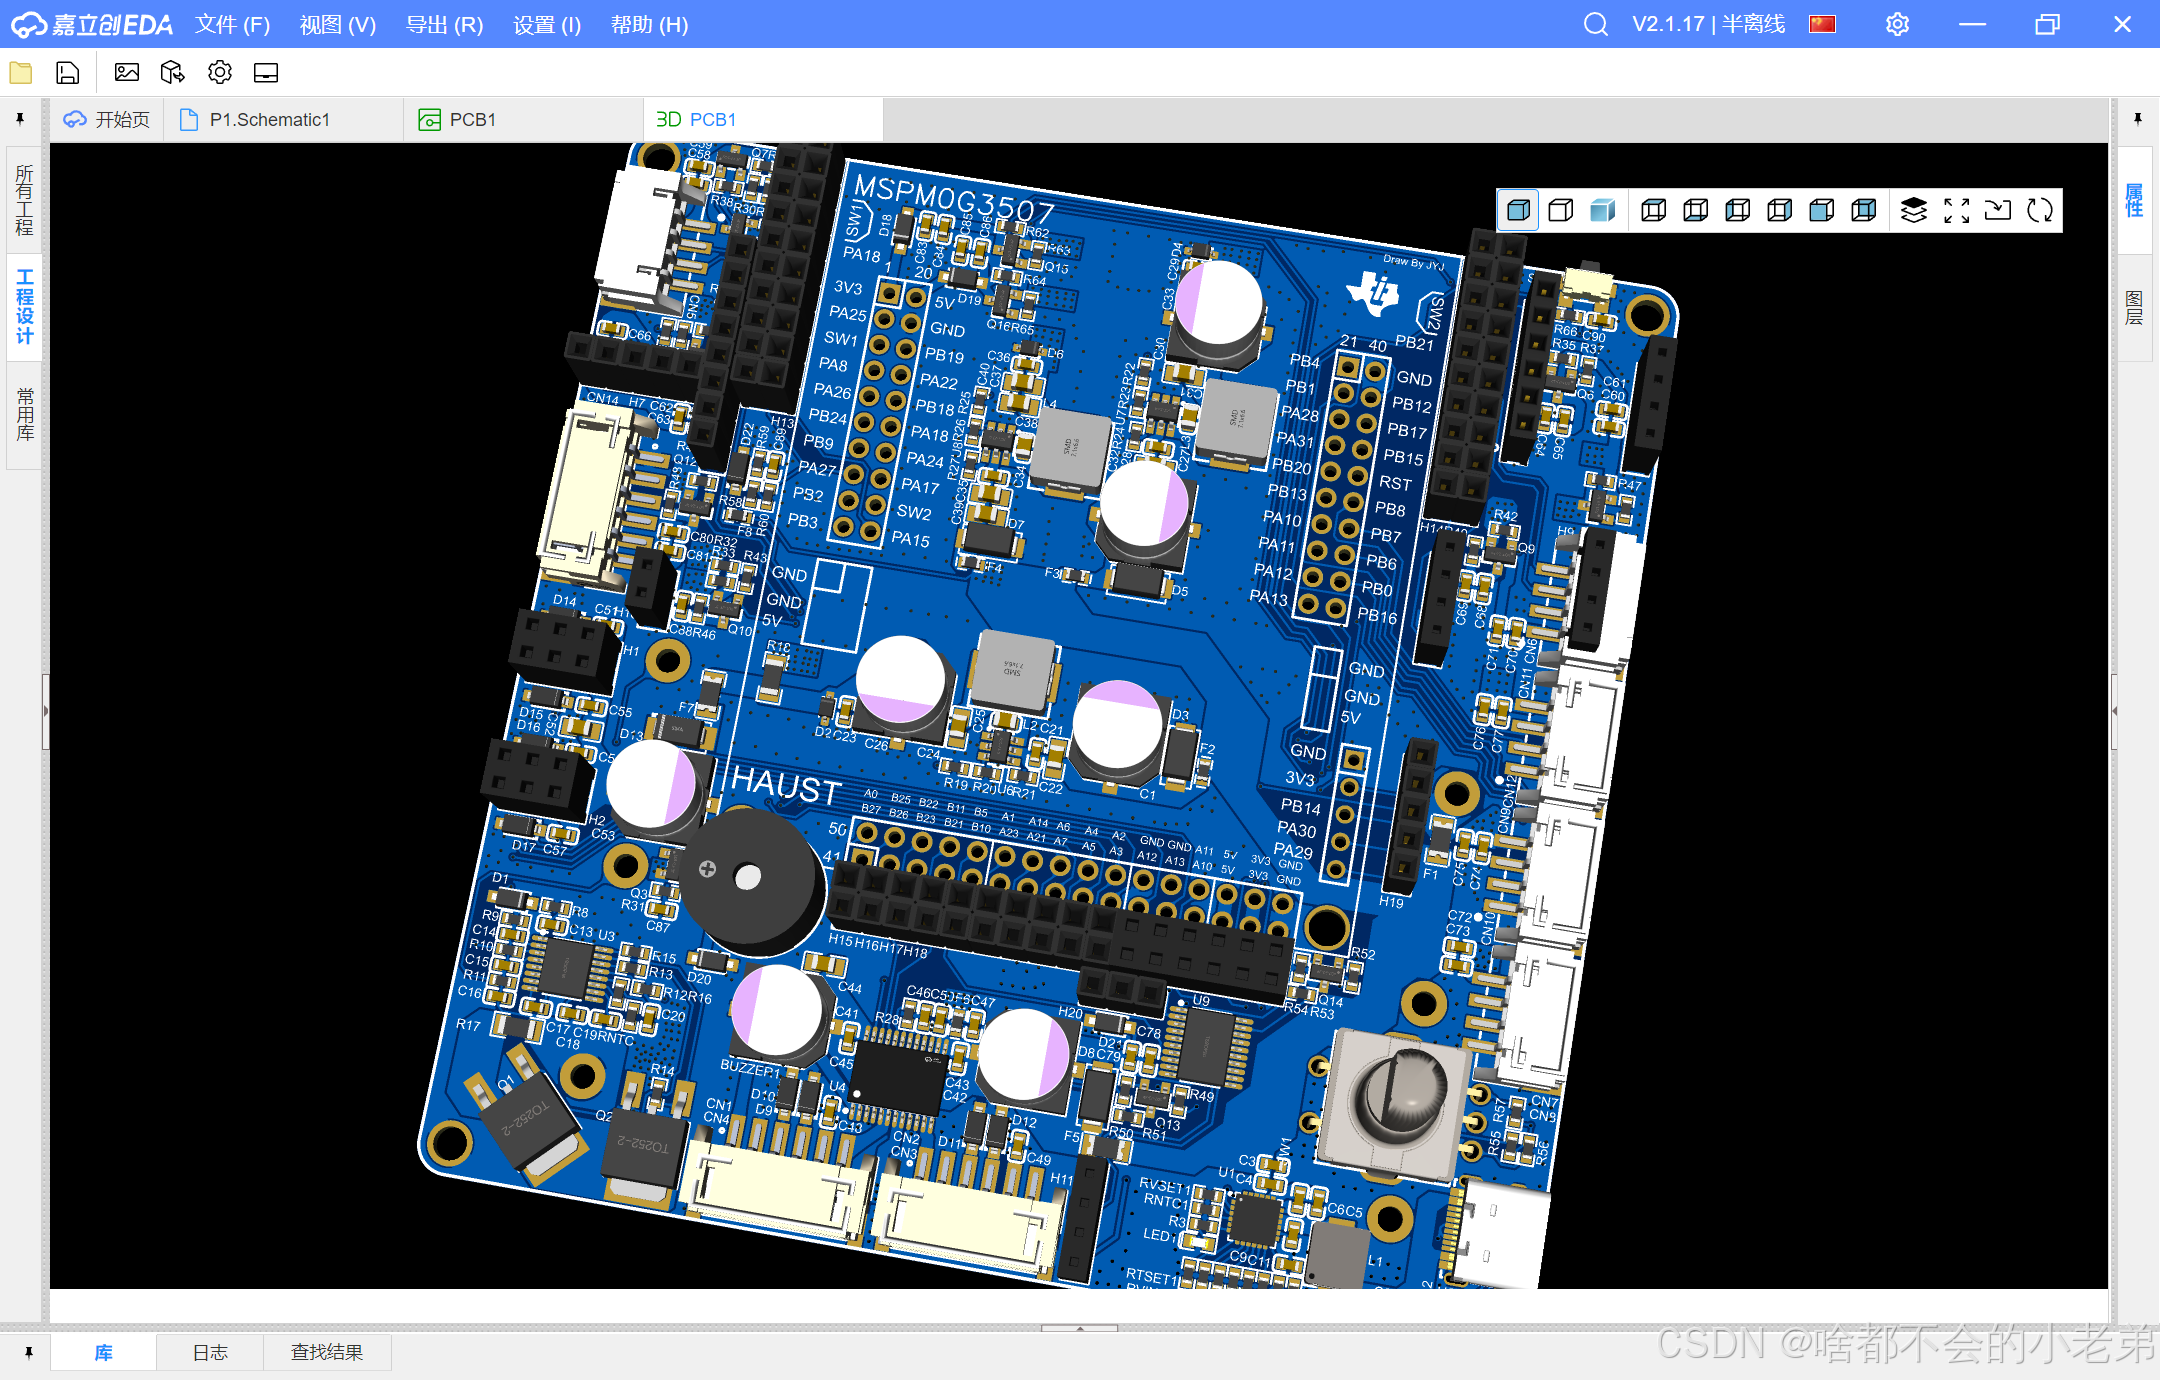The image size is (2160, 1380).
Task: Fit the board to view
Action: (x=1957, y=210)
